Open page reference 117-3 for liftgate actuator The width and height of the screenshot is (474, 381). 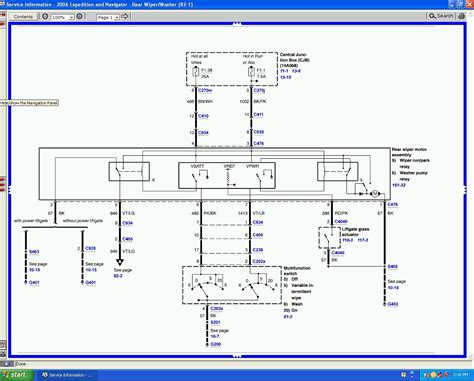click(363, 240)
